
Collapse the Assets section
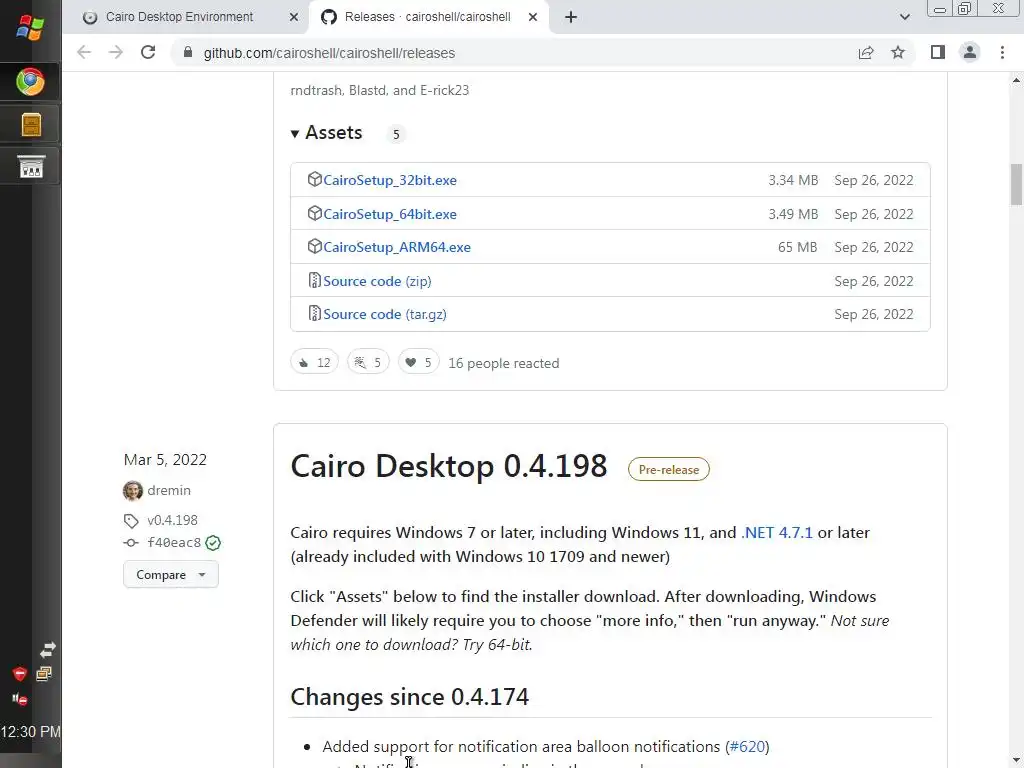327,133
